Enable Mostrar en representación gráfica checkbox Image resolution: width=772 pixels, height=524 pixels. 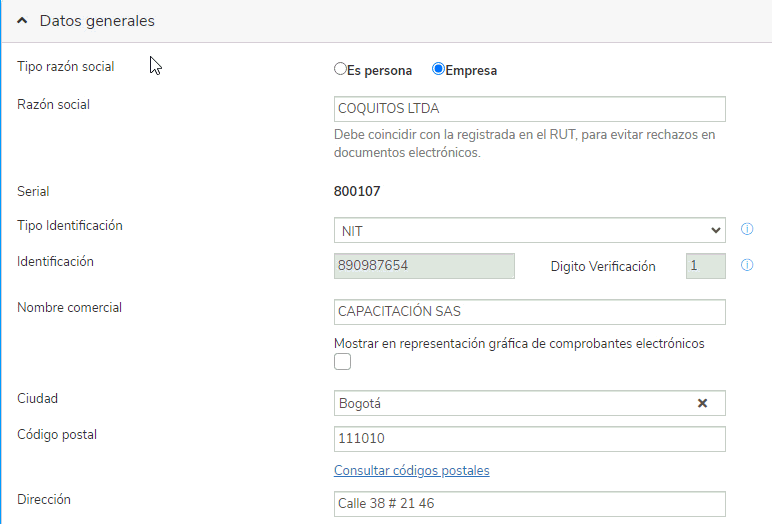point(342,361)
